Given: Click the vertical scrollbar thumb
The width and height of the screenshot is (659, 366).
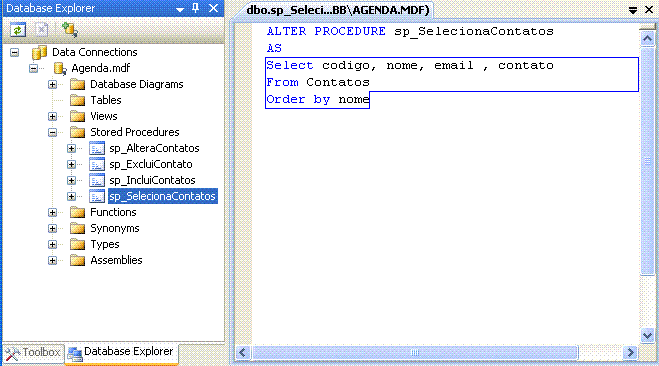Looking at the screenshot, I should coord(648,162).
